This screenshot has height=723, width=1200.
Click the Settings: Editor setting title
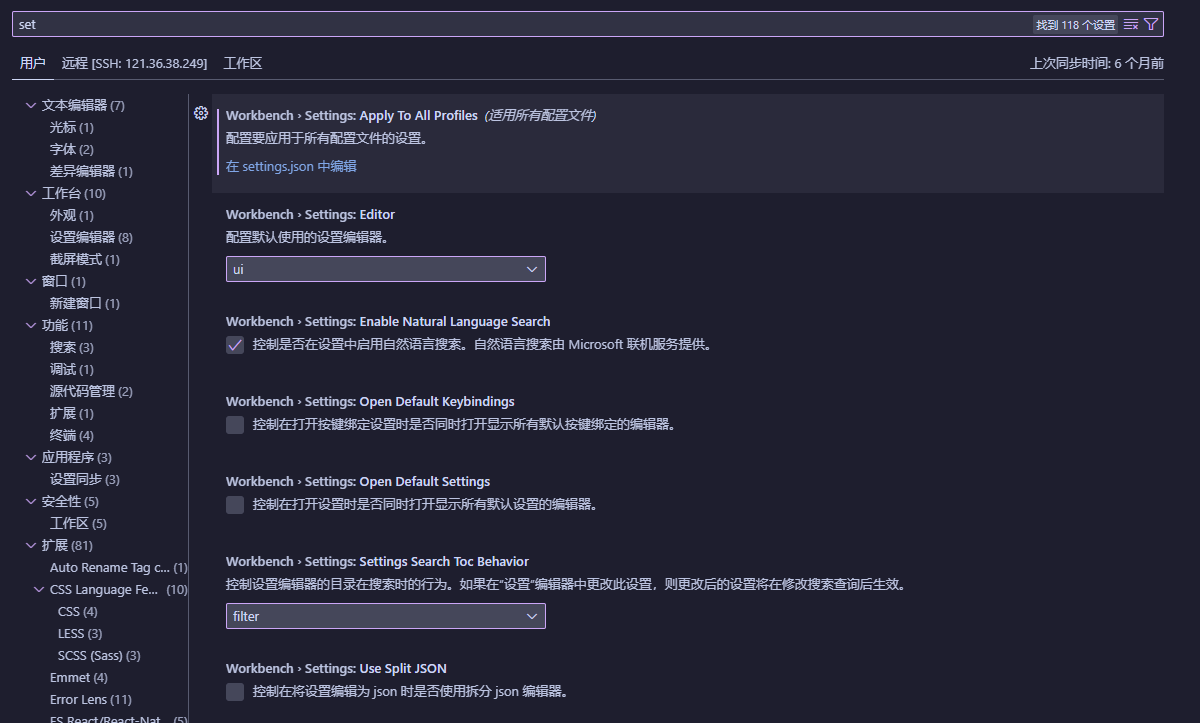(310, 214)
